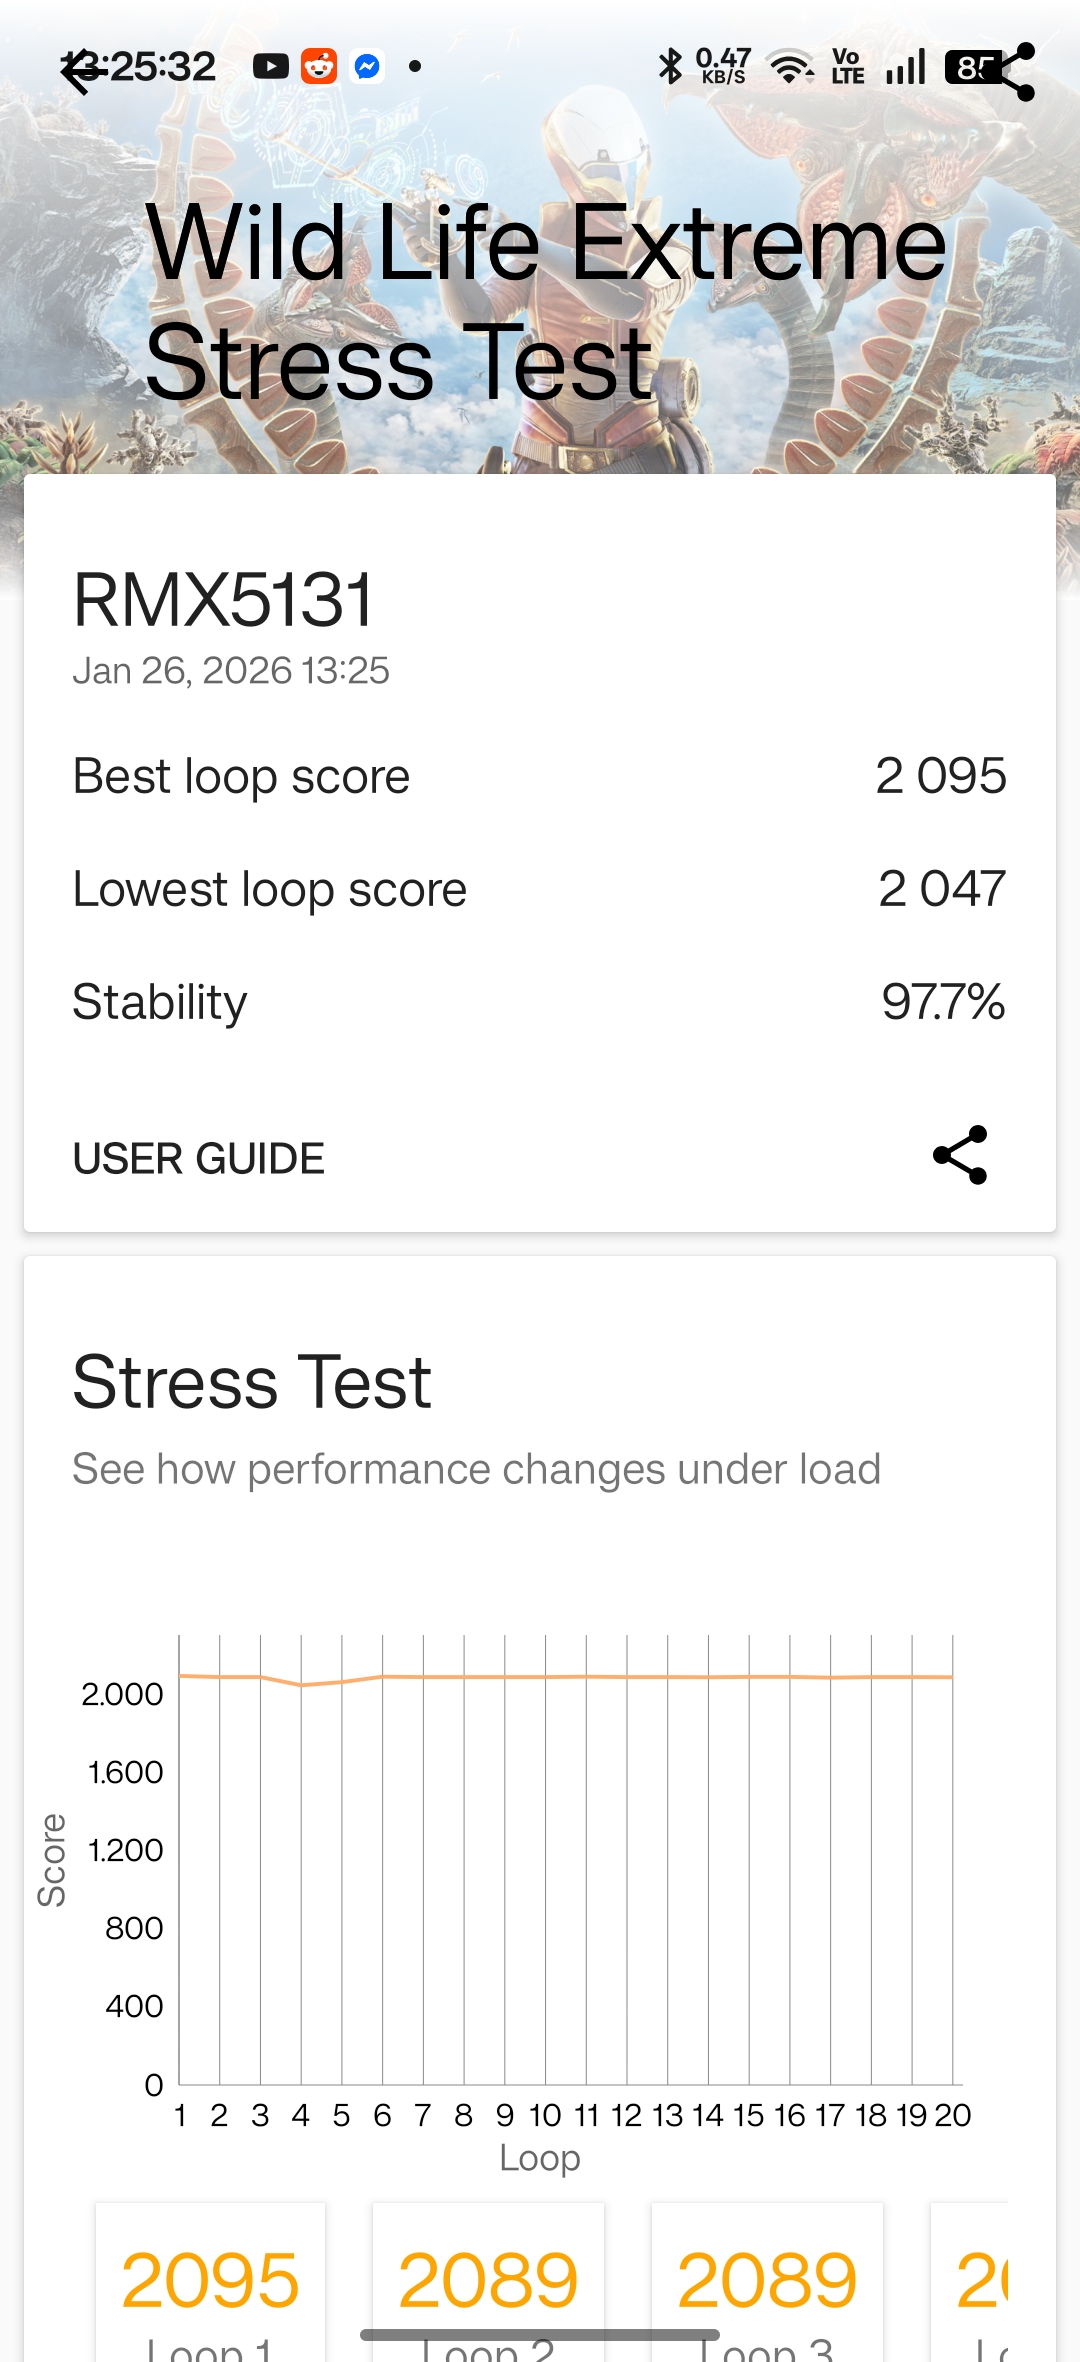Tap the Lowest loop score row

coord(540,889)
